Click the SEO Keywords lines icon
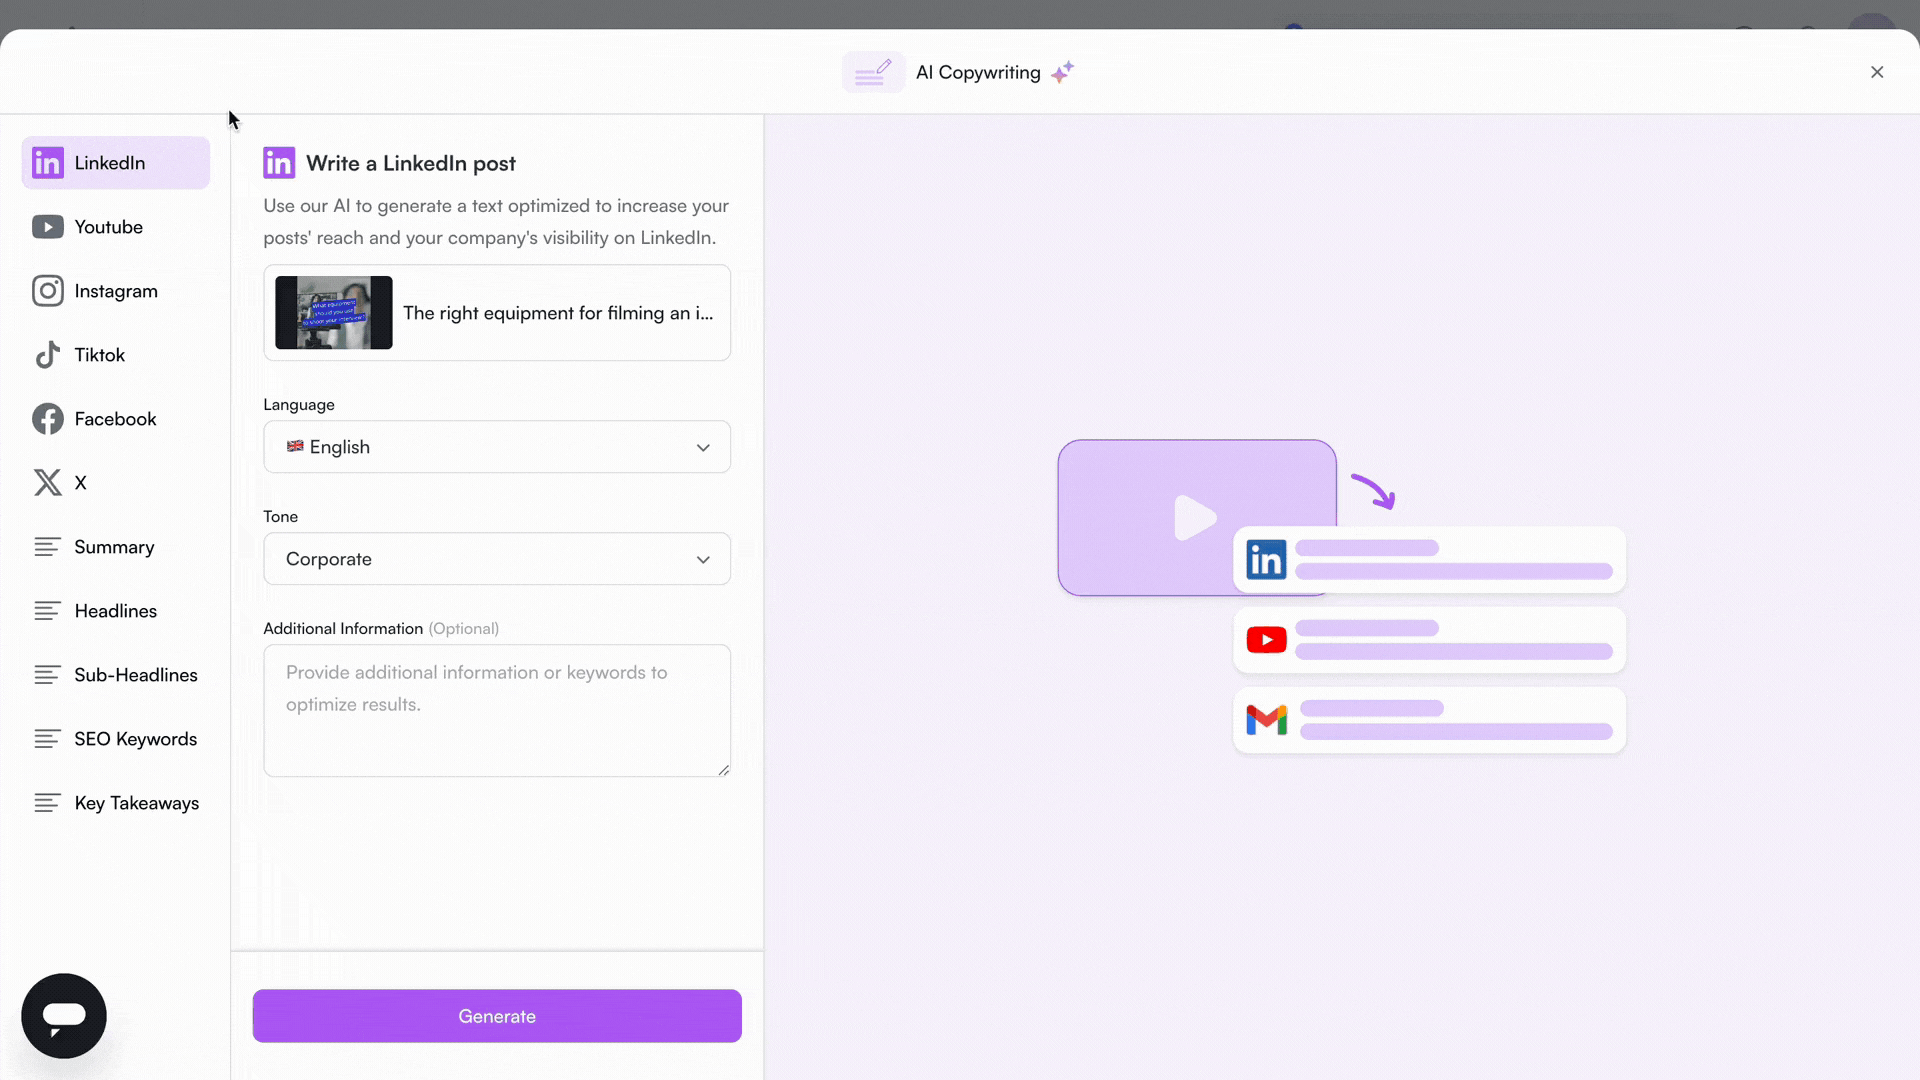The image size is (1920, 1080). click(x=48, y=739)
